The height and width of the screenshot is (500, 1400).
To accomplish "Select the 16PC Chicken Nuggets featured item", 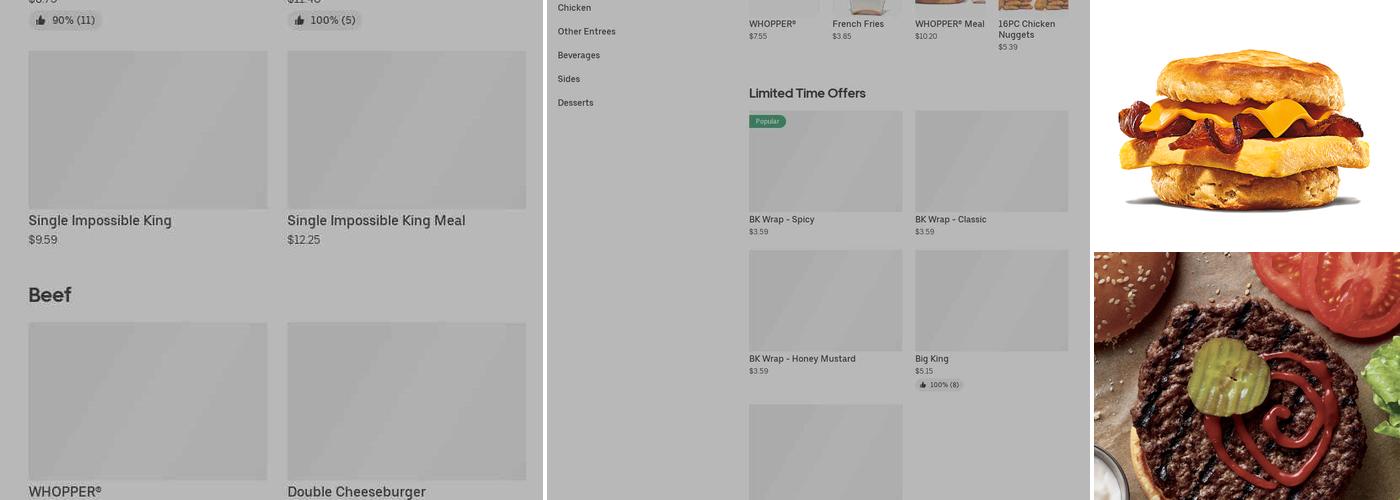I will click(1033, 25).
